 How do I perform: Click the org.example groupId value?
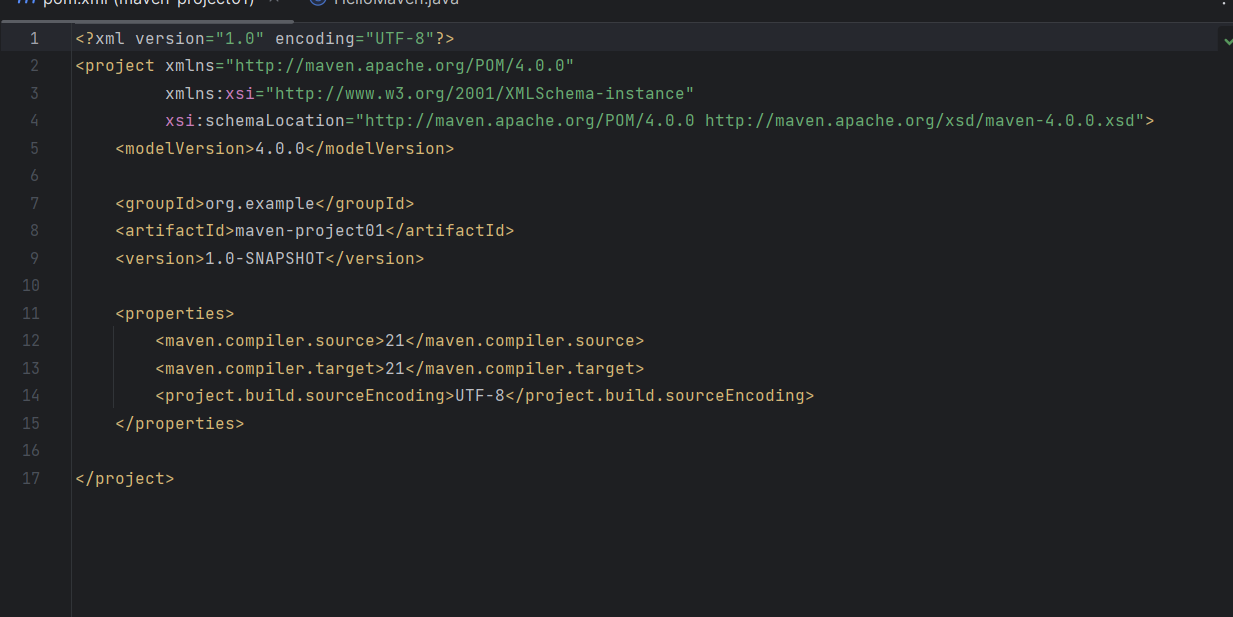pyautogui.click(x=260, y=203)
